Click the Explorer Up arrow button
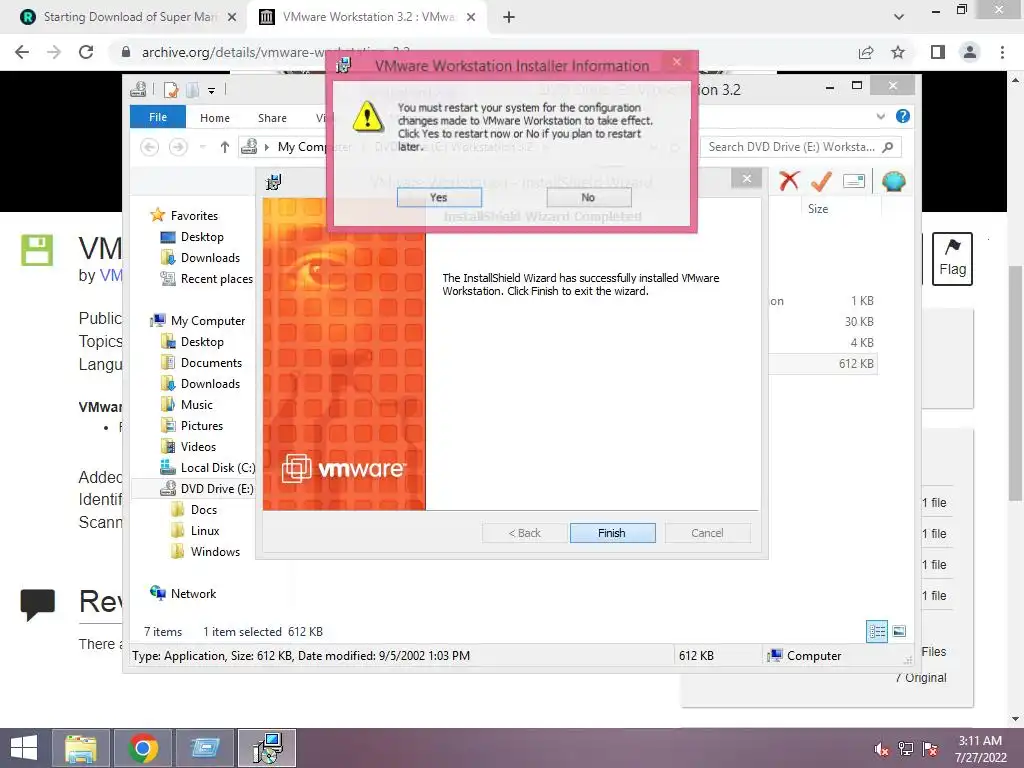 (225, 147)
